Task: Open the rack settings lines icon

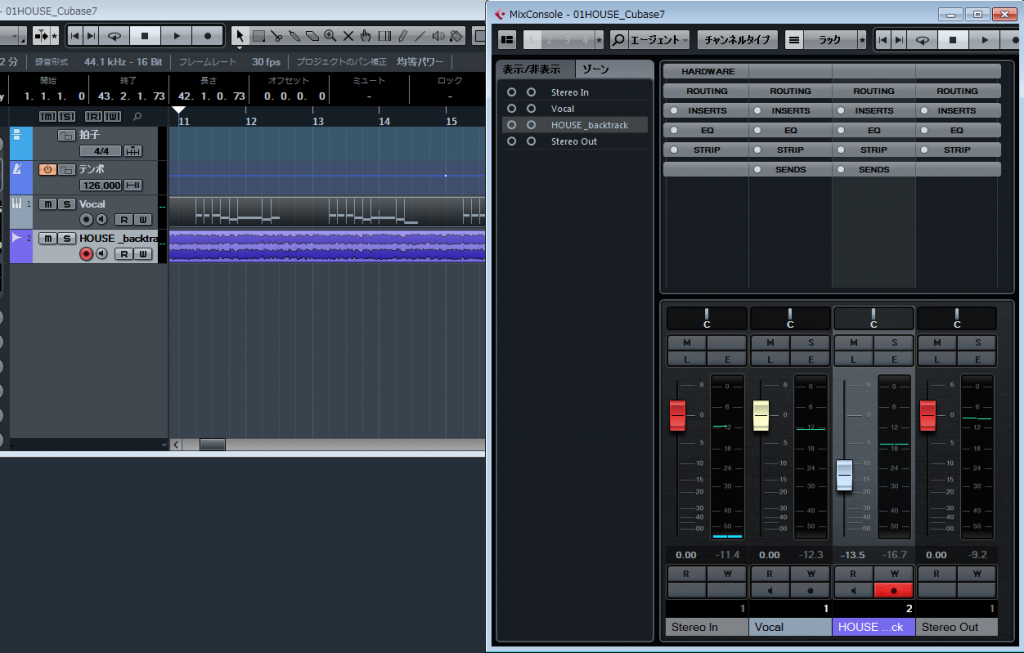Action: click(x=793, y=40)
